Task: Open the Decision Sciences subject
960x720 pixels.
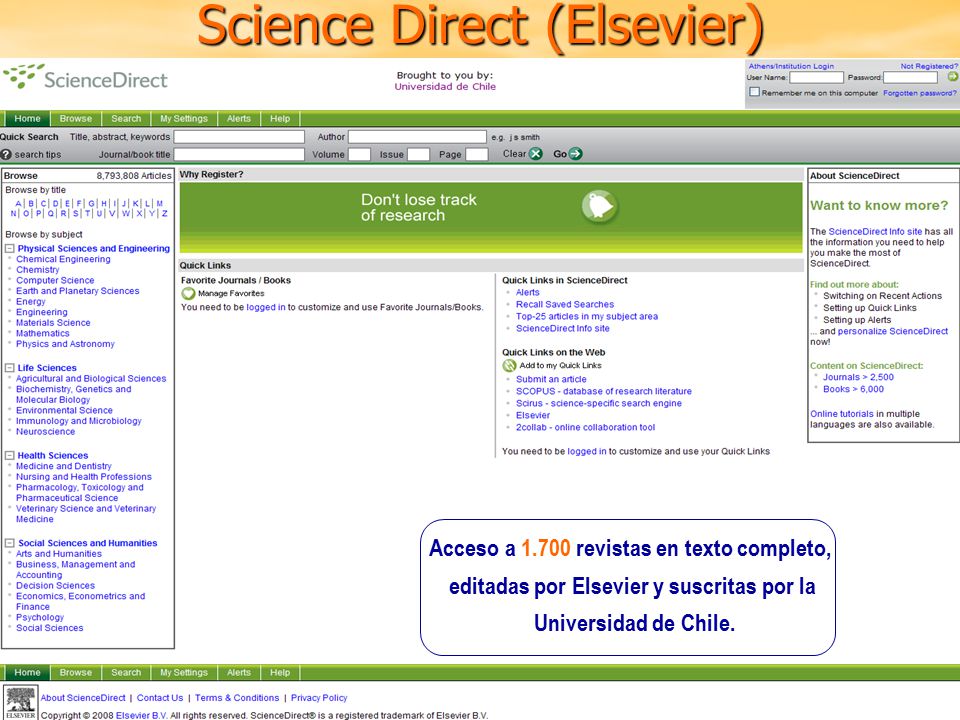Action: click(55, 586)
